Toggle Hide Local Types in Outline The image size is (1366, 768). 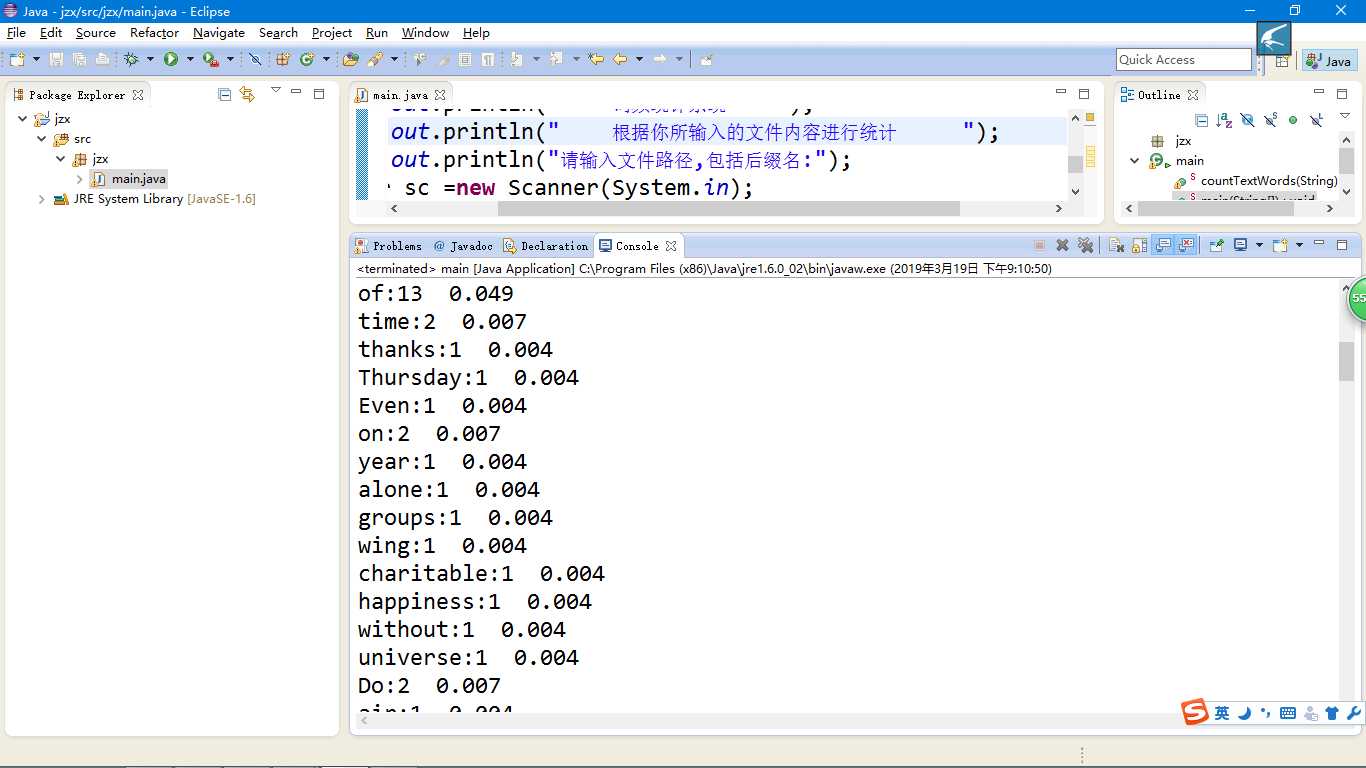(x=1316, y=120)
